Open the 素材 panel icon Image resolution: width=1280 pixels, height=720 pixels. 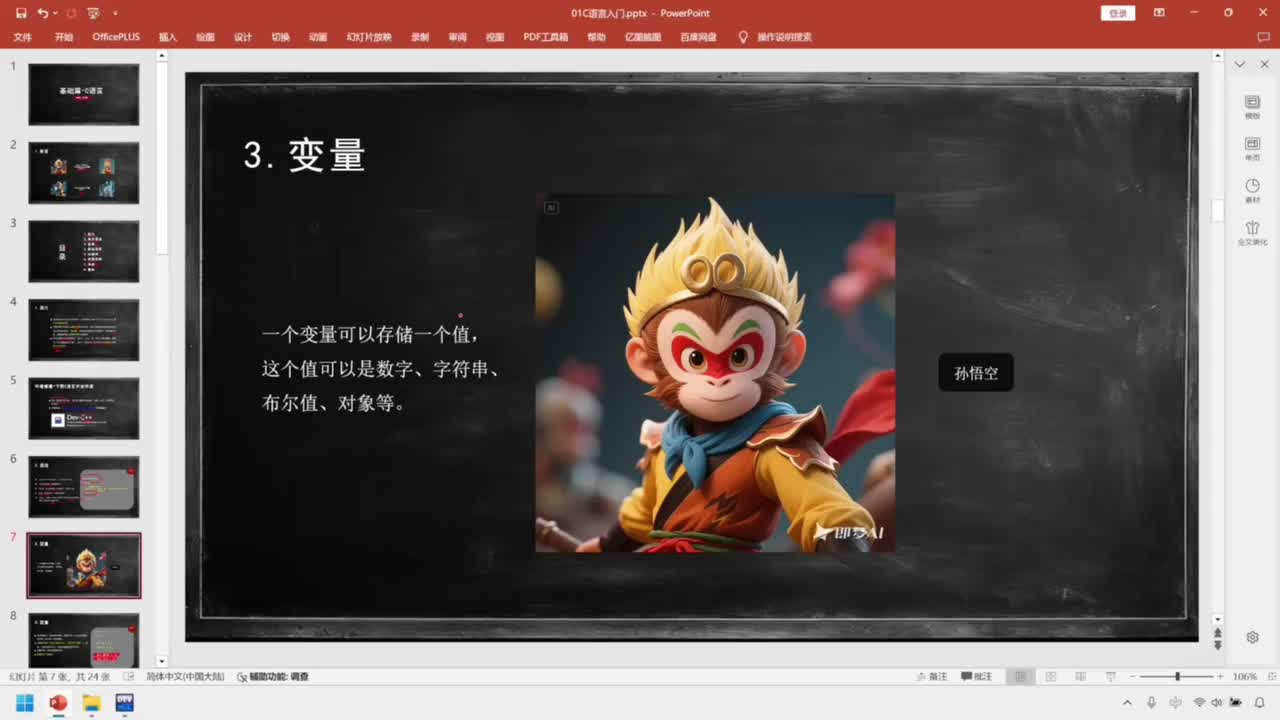[1252, 191]
